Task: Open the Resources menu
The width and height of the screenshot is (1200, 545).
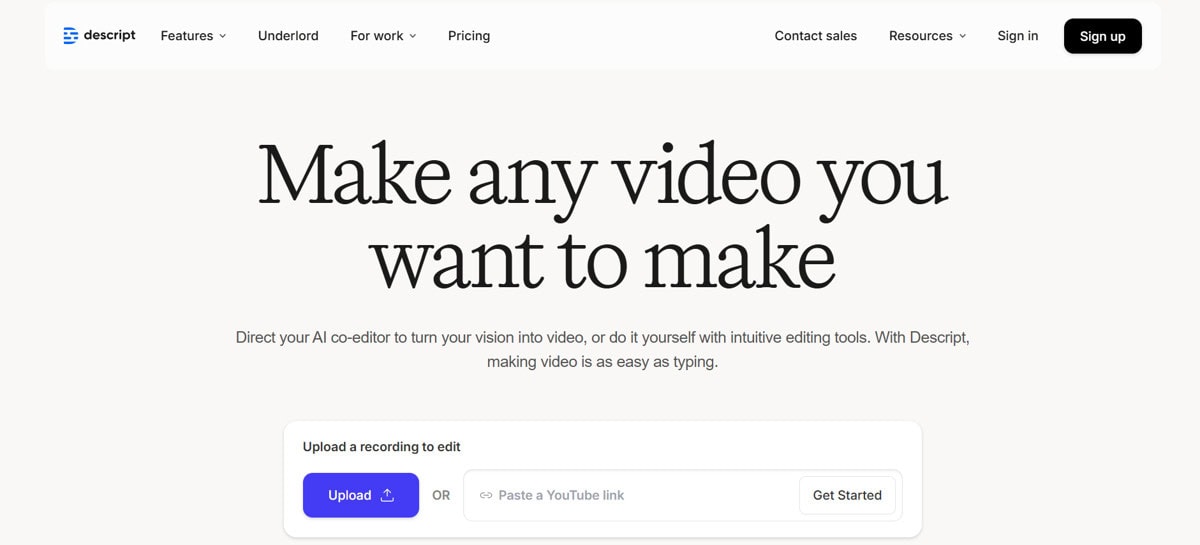Action: (x=920, y=36)
